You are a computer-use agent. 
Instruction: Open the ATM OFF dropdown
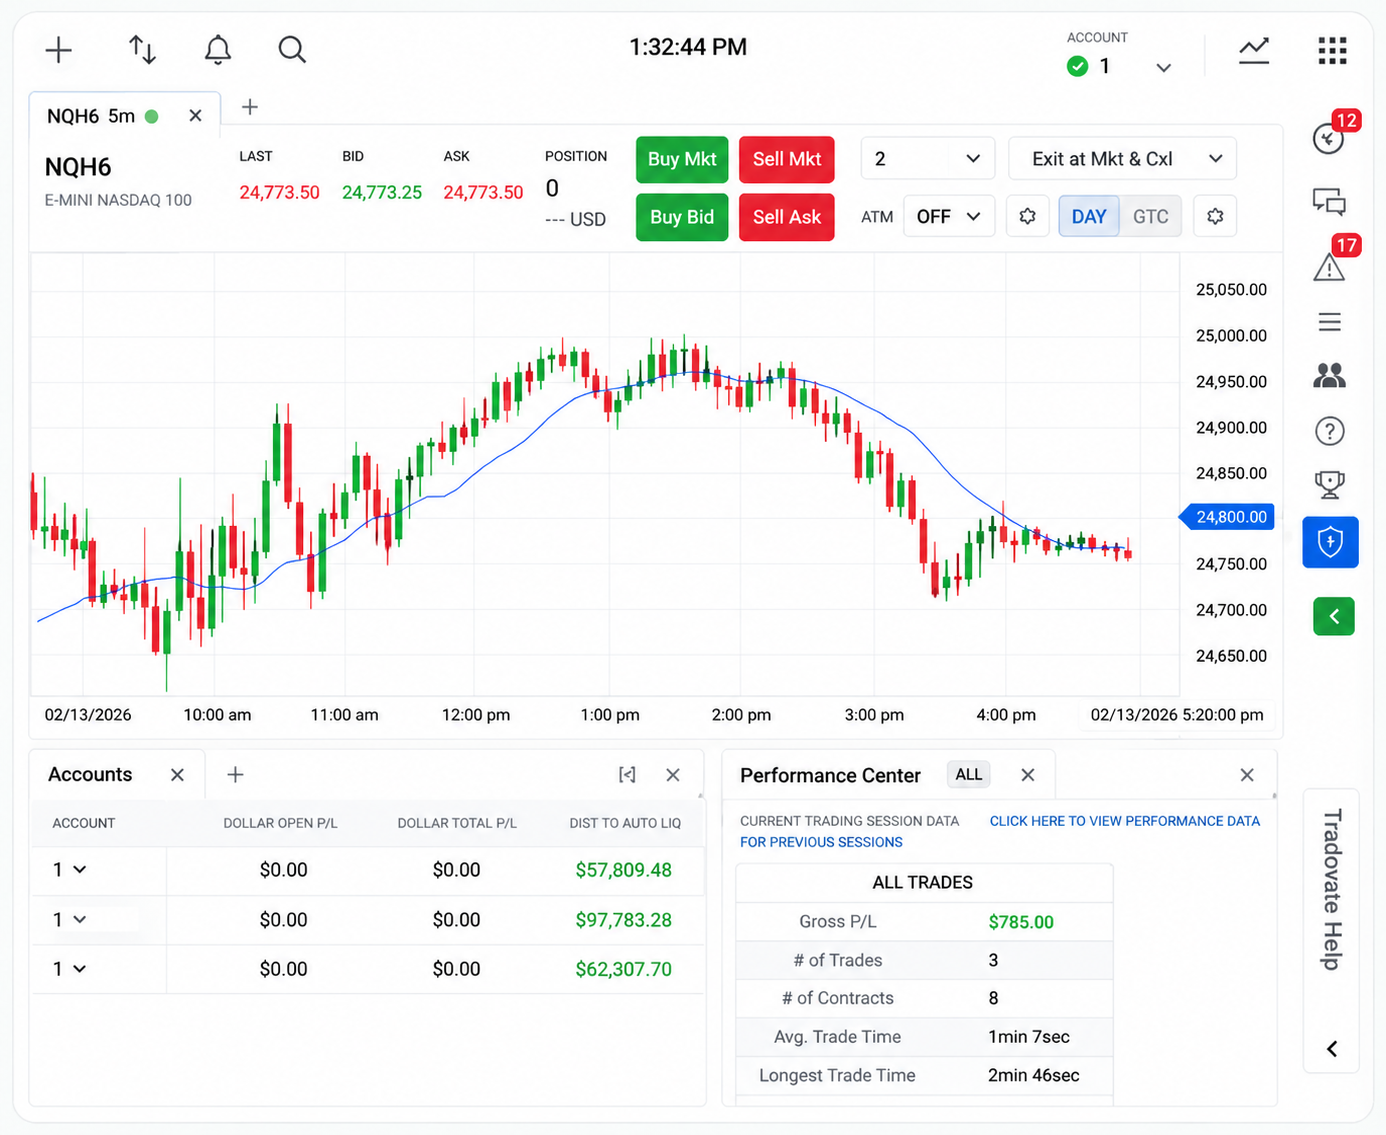pyautogui.click(x=948, y=216)
